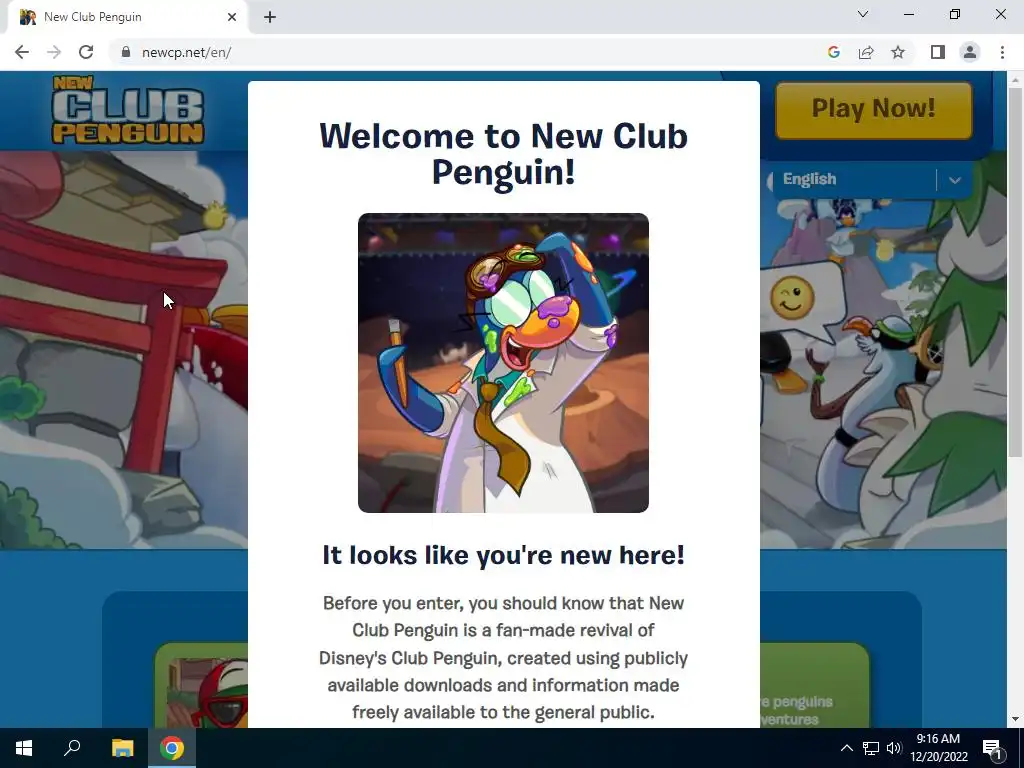Go back using the browser back arrow
Screen dimensions: 1024x768
(22, 52)
